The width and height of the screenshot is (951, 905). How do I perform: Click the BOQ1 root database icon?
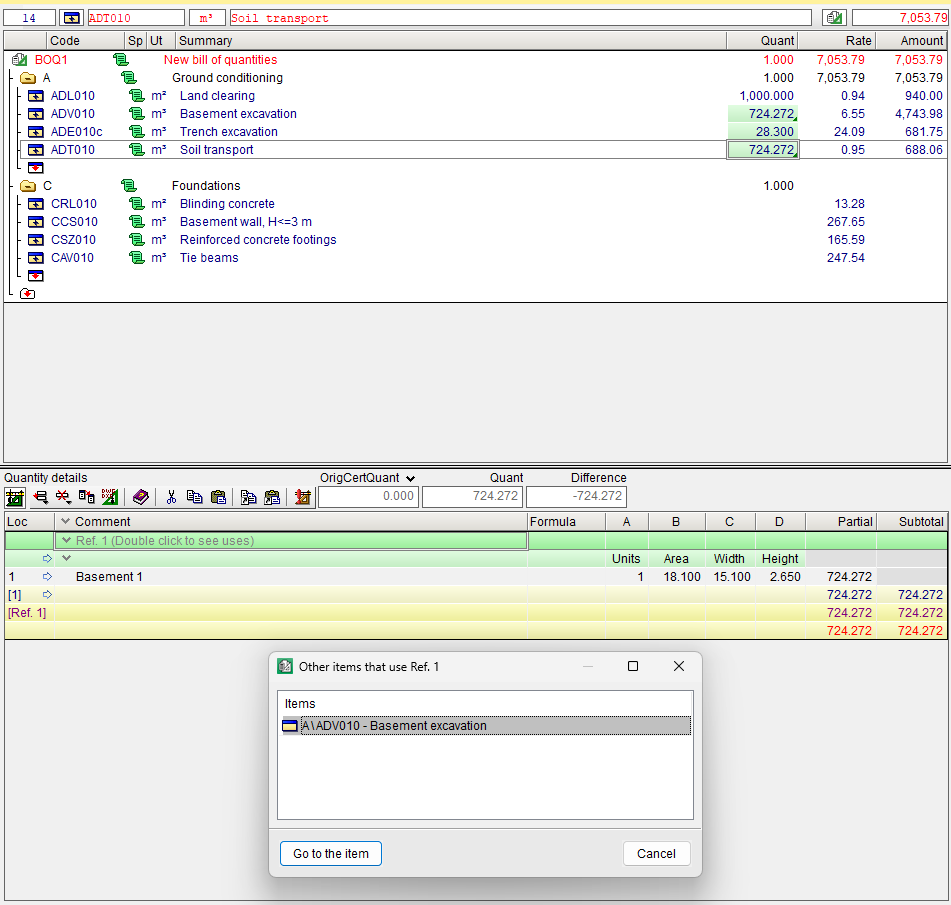coord(19,59)
